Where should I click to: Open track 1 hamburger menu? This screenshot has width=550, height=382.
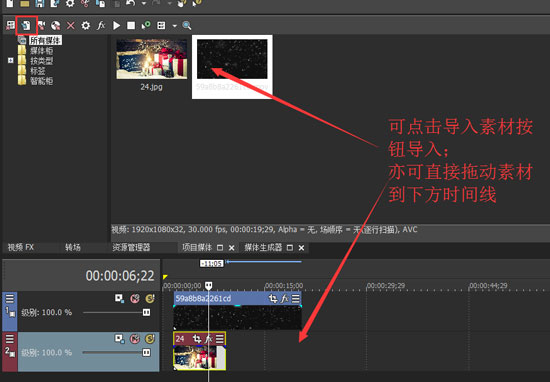(9, 299)
